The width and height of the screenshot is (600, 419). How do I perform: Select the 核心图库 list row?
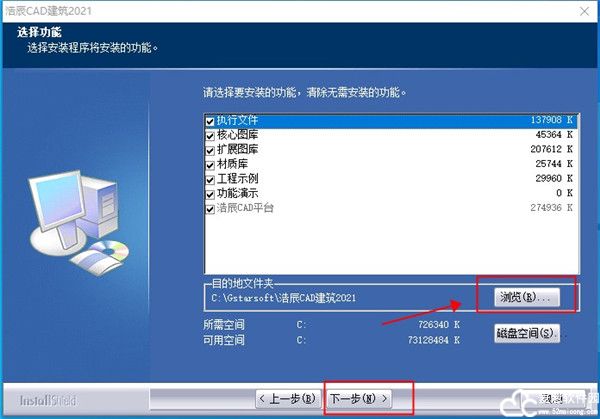tap(392, 135)
